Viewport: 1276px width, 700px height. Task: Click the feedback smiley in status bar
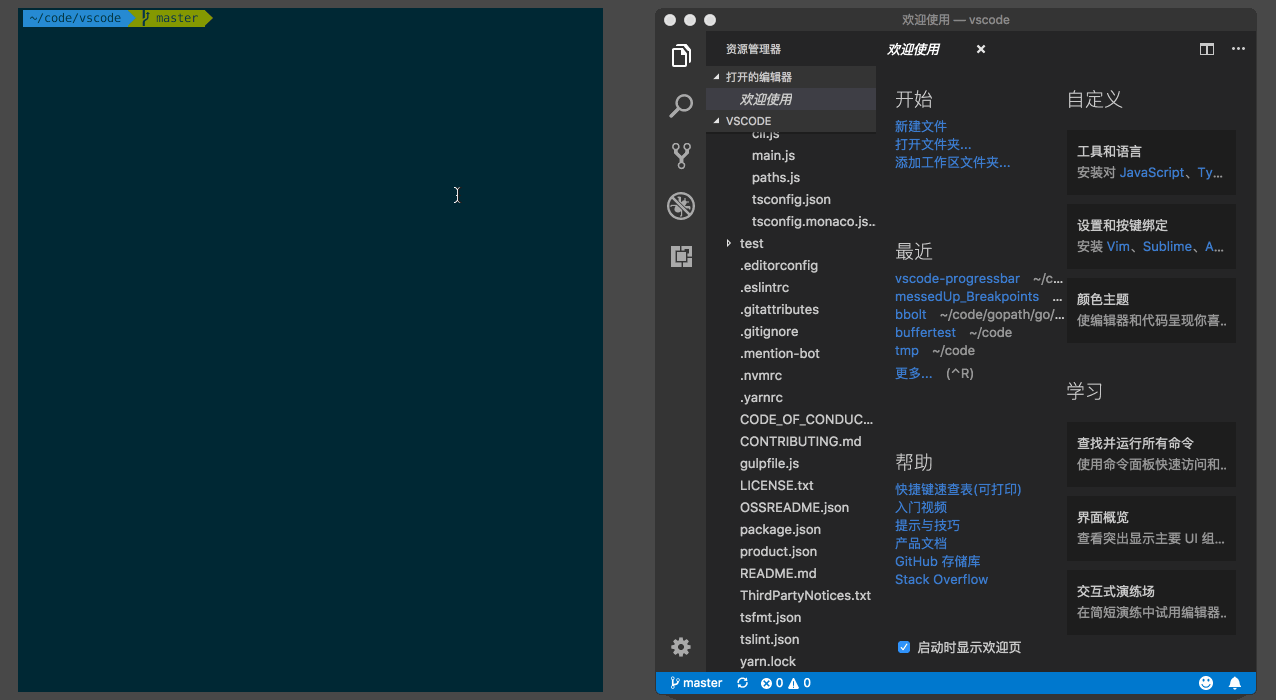coord(1206,683)
